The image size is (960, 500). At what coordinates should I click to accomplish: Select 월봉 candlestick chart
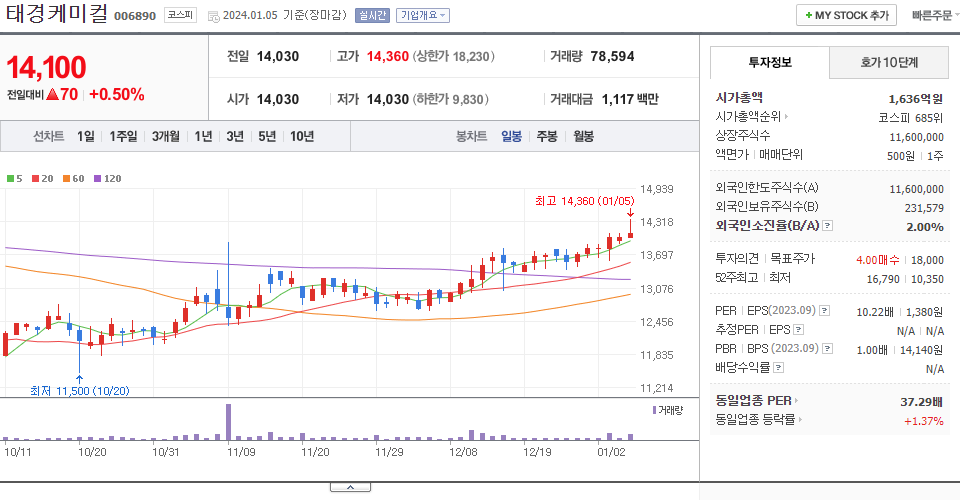pyautogui.click(x=583, y=136)
